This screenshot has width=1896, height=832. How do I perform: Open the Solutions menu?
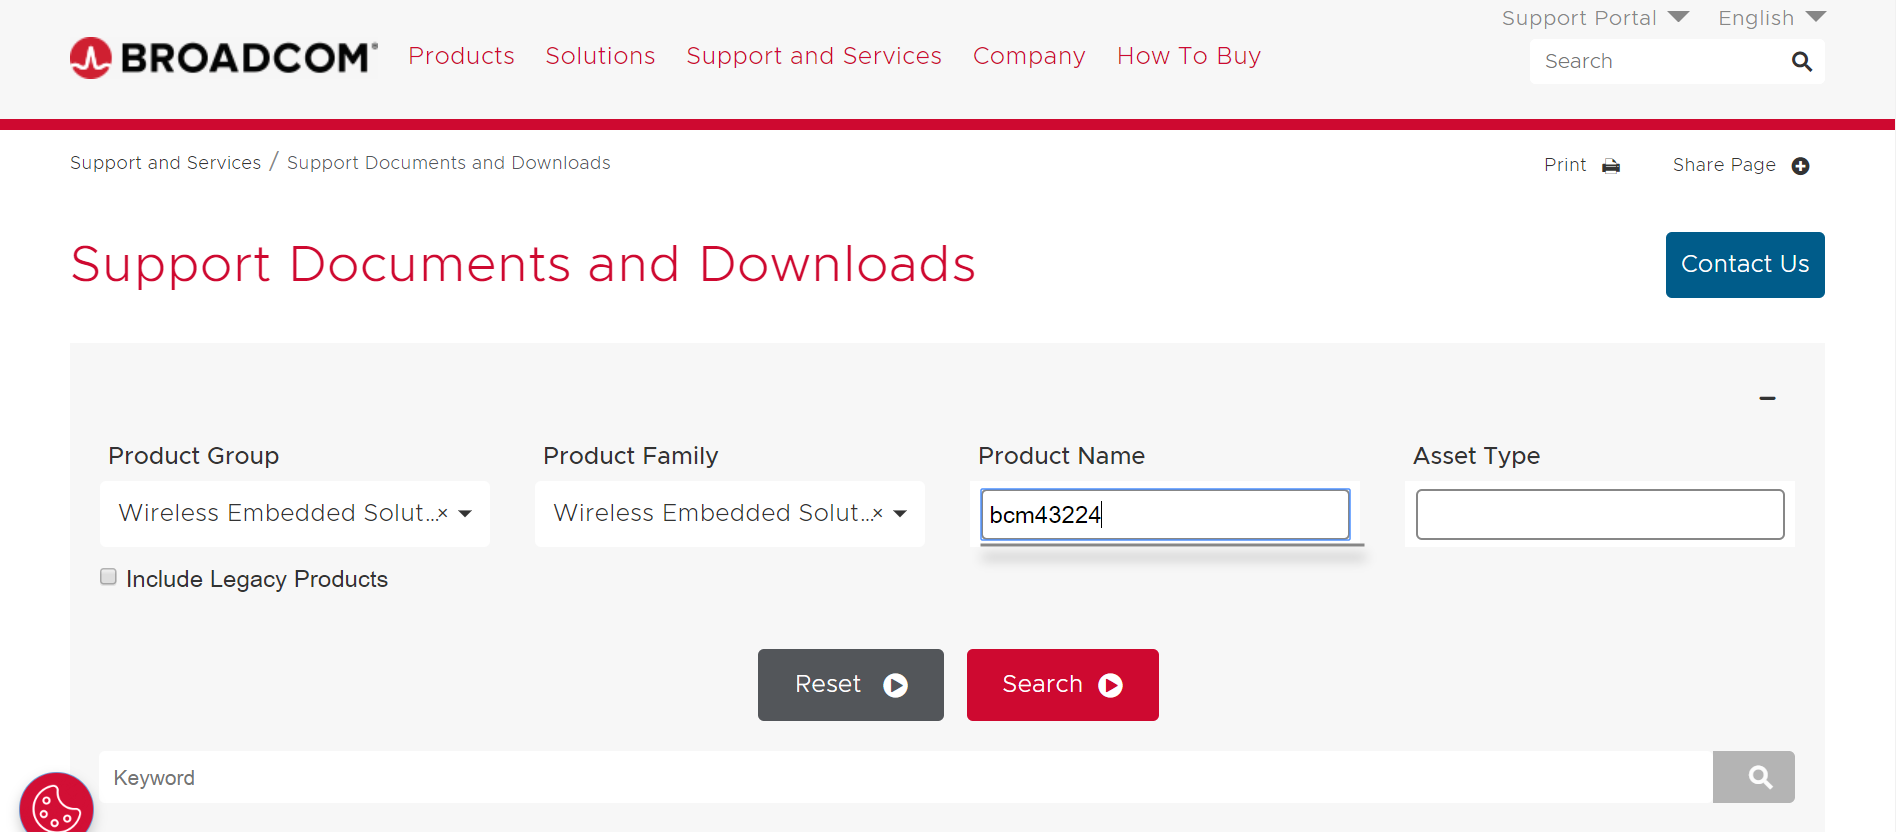(x=600, y=56)
